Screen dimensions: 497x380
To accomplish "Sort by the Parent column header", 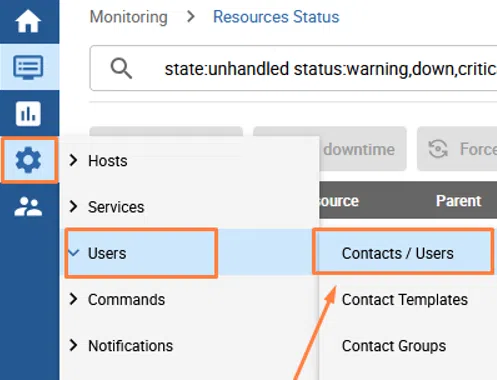I will 458,201.
